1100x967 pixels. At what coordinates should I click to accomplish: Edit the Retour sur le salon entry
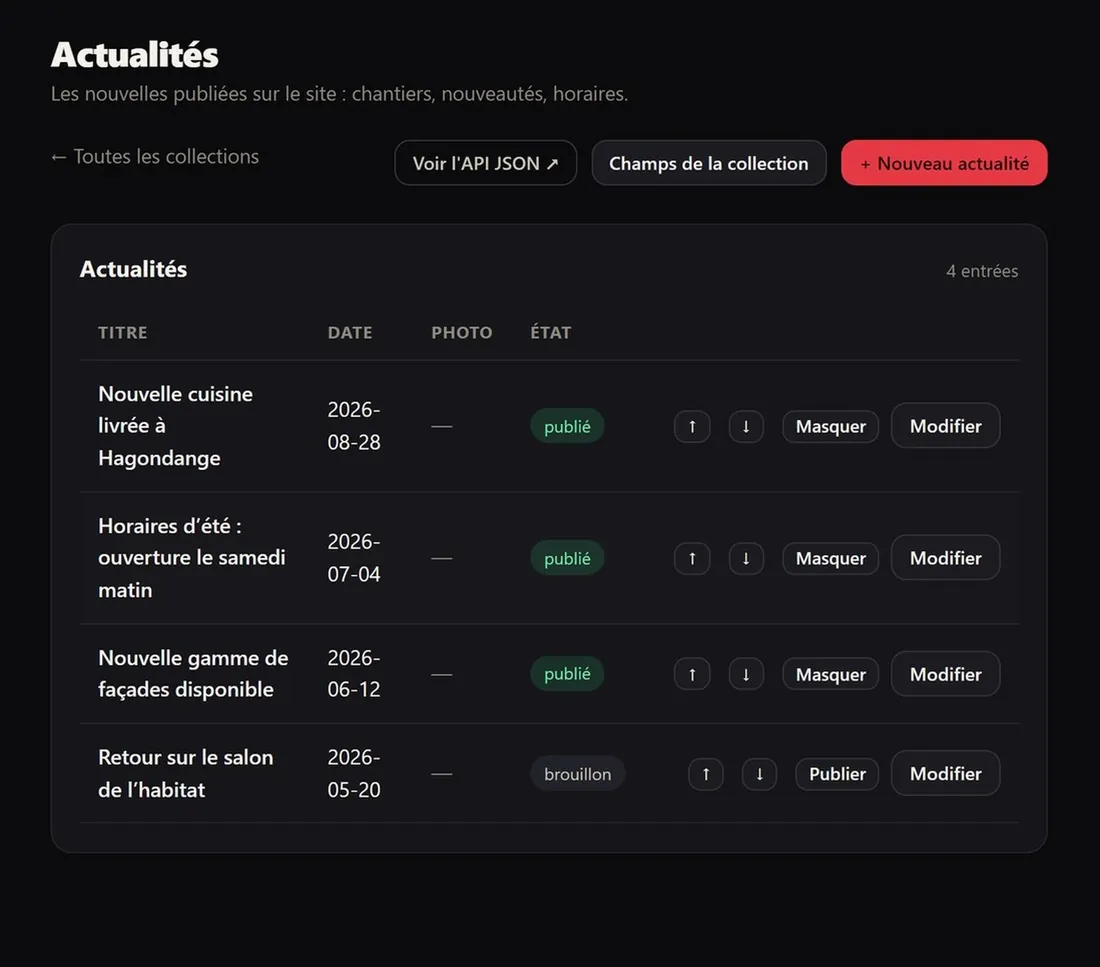(946, 773)
